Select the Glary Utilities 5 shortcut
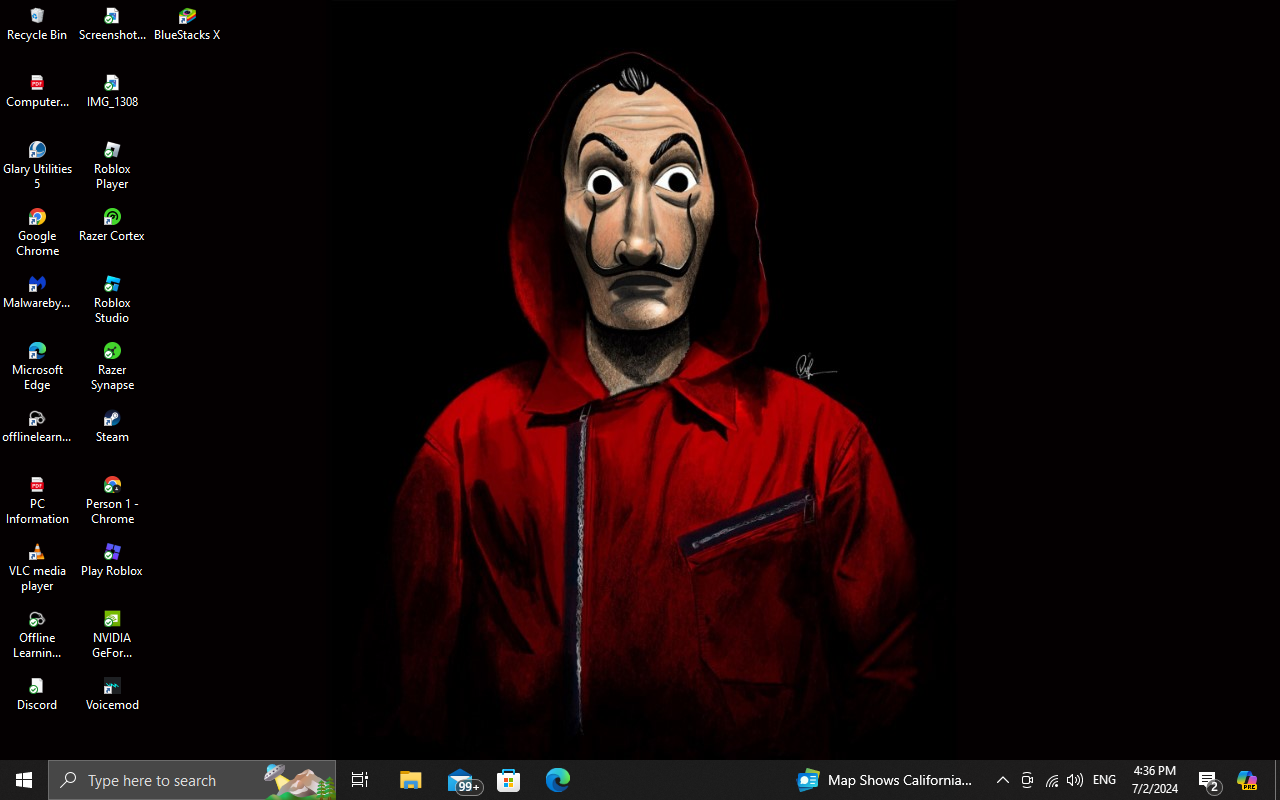1280x800 pixels. click(x=37, y=166)
